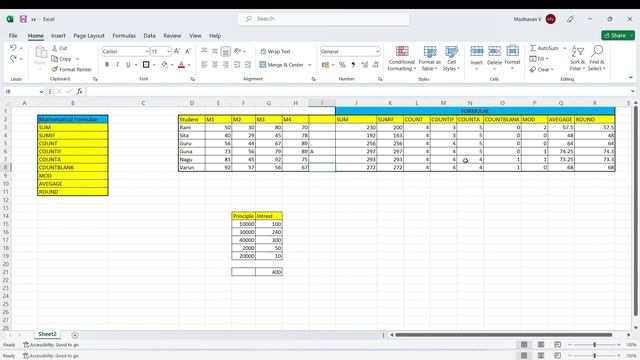Screen dimensions: 640x360
Task: Click the Comma Style icon
Action: tap(353, 64)
